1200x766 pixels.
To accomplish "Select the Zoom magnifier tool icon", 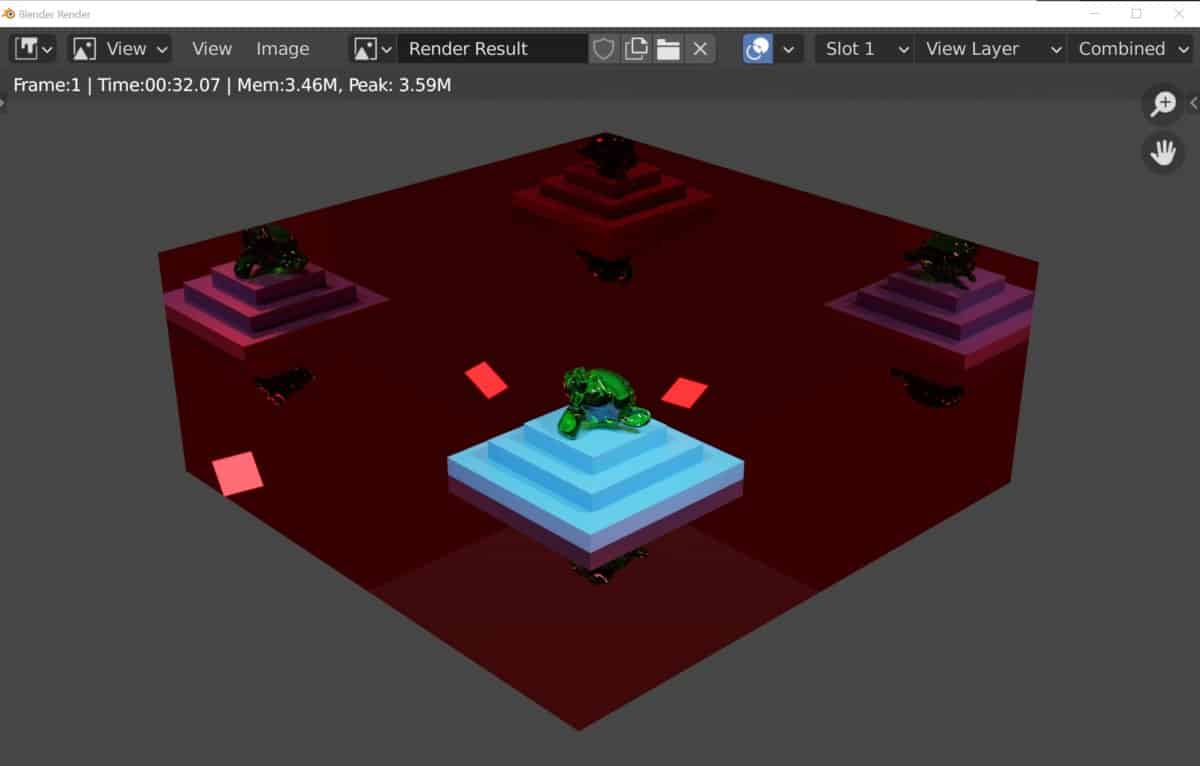I will click(1162, 104).
